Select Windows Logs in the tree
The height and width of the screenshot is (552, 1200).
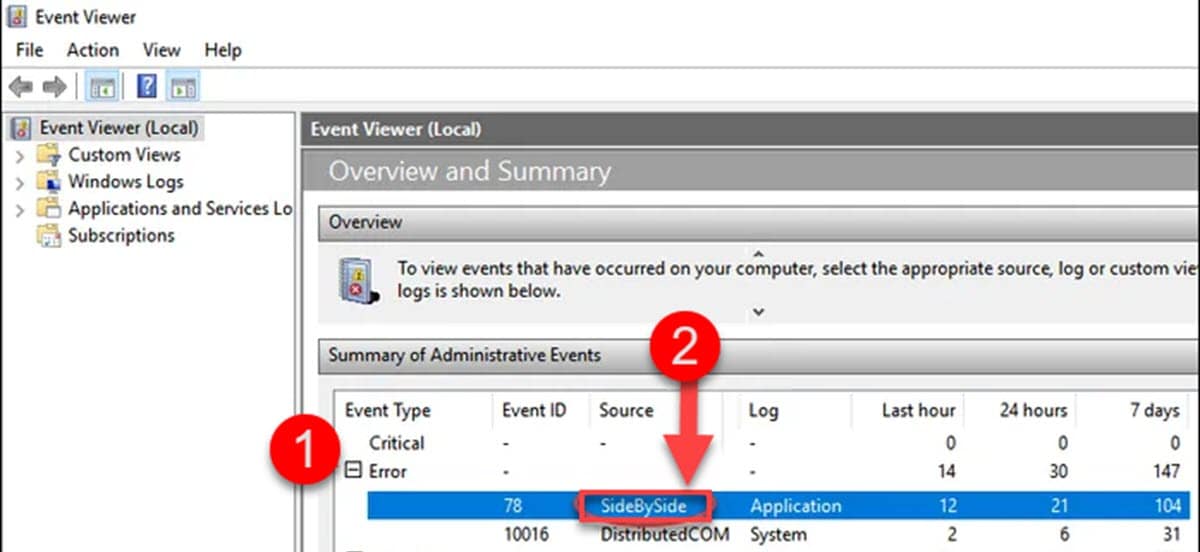click(126, 182)
